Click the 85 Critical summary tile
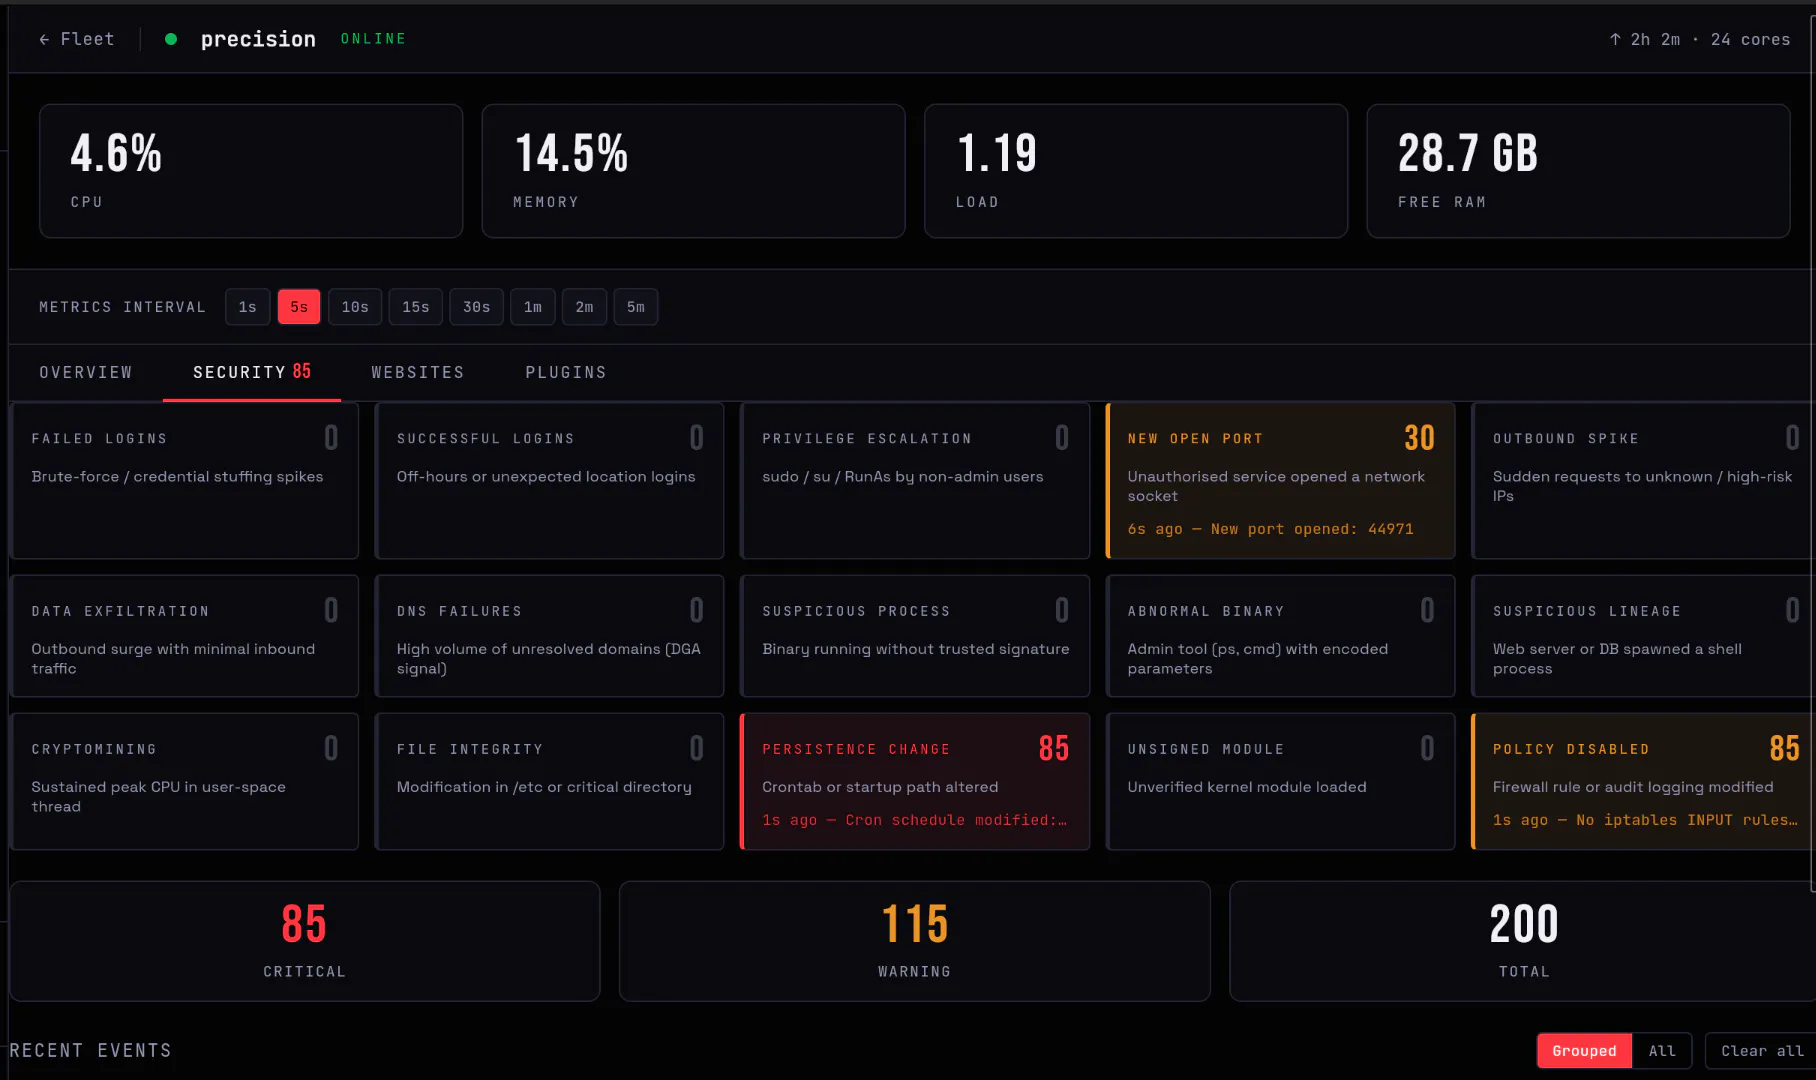1816x1080 pixels. tap(305, 941)
